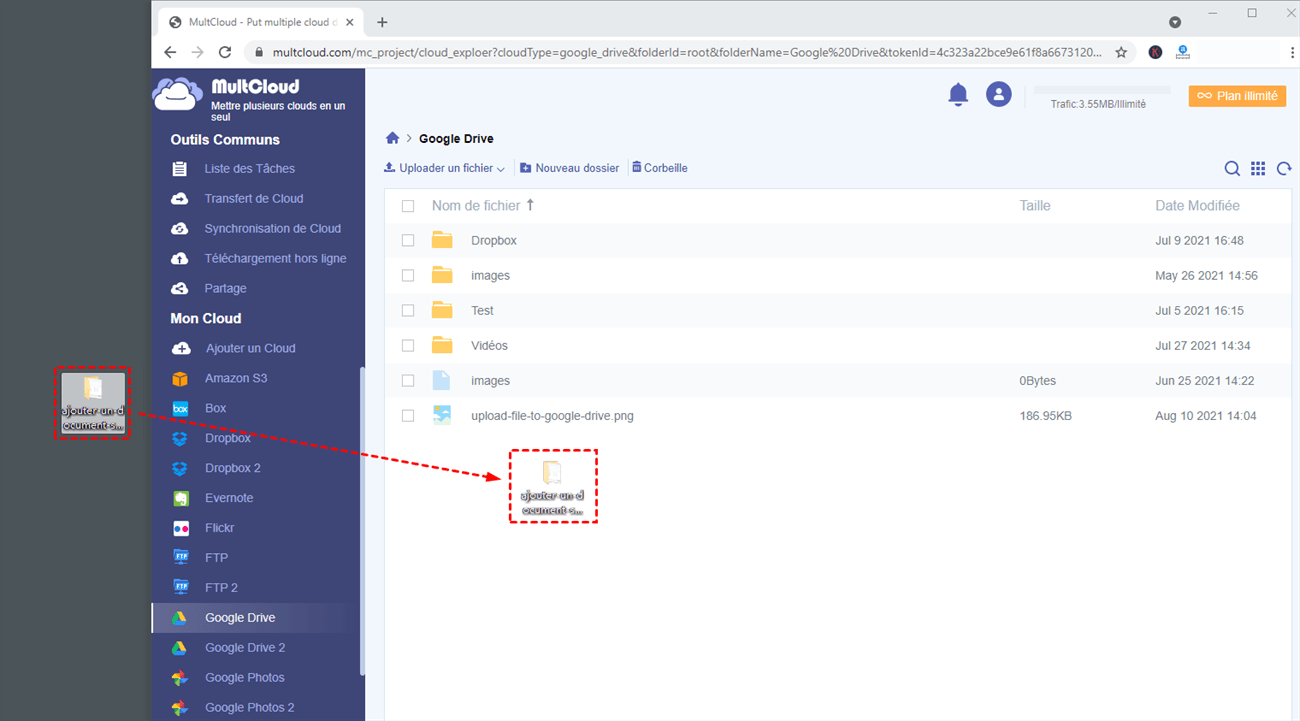The width and height of the screenshot is (1300, 721).
Task: Open the Chrome three-dot menu
Action: [1293, 52]
